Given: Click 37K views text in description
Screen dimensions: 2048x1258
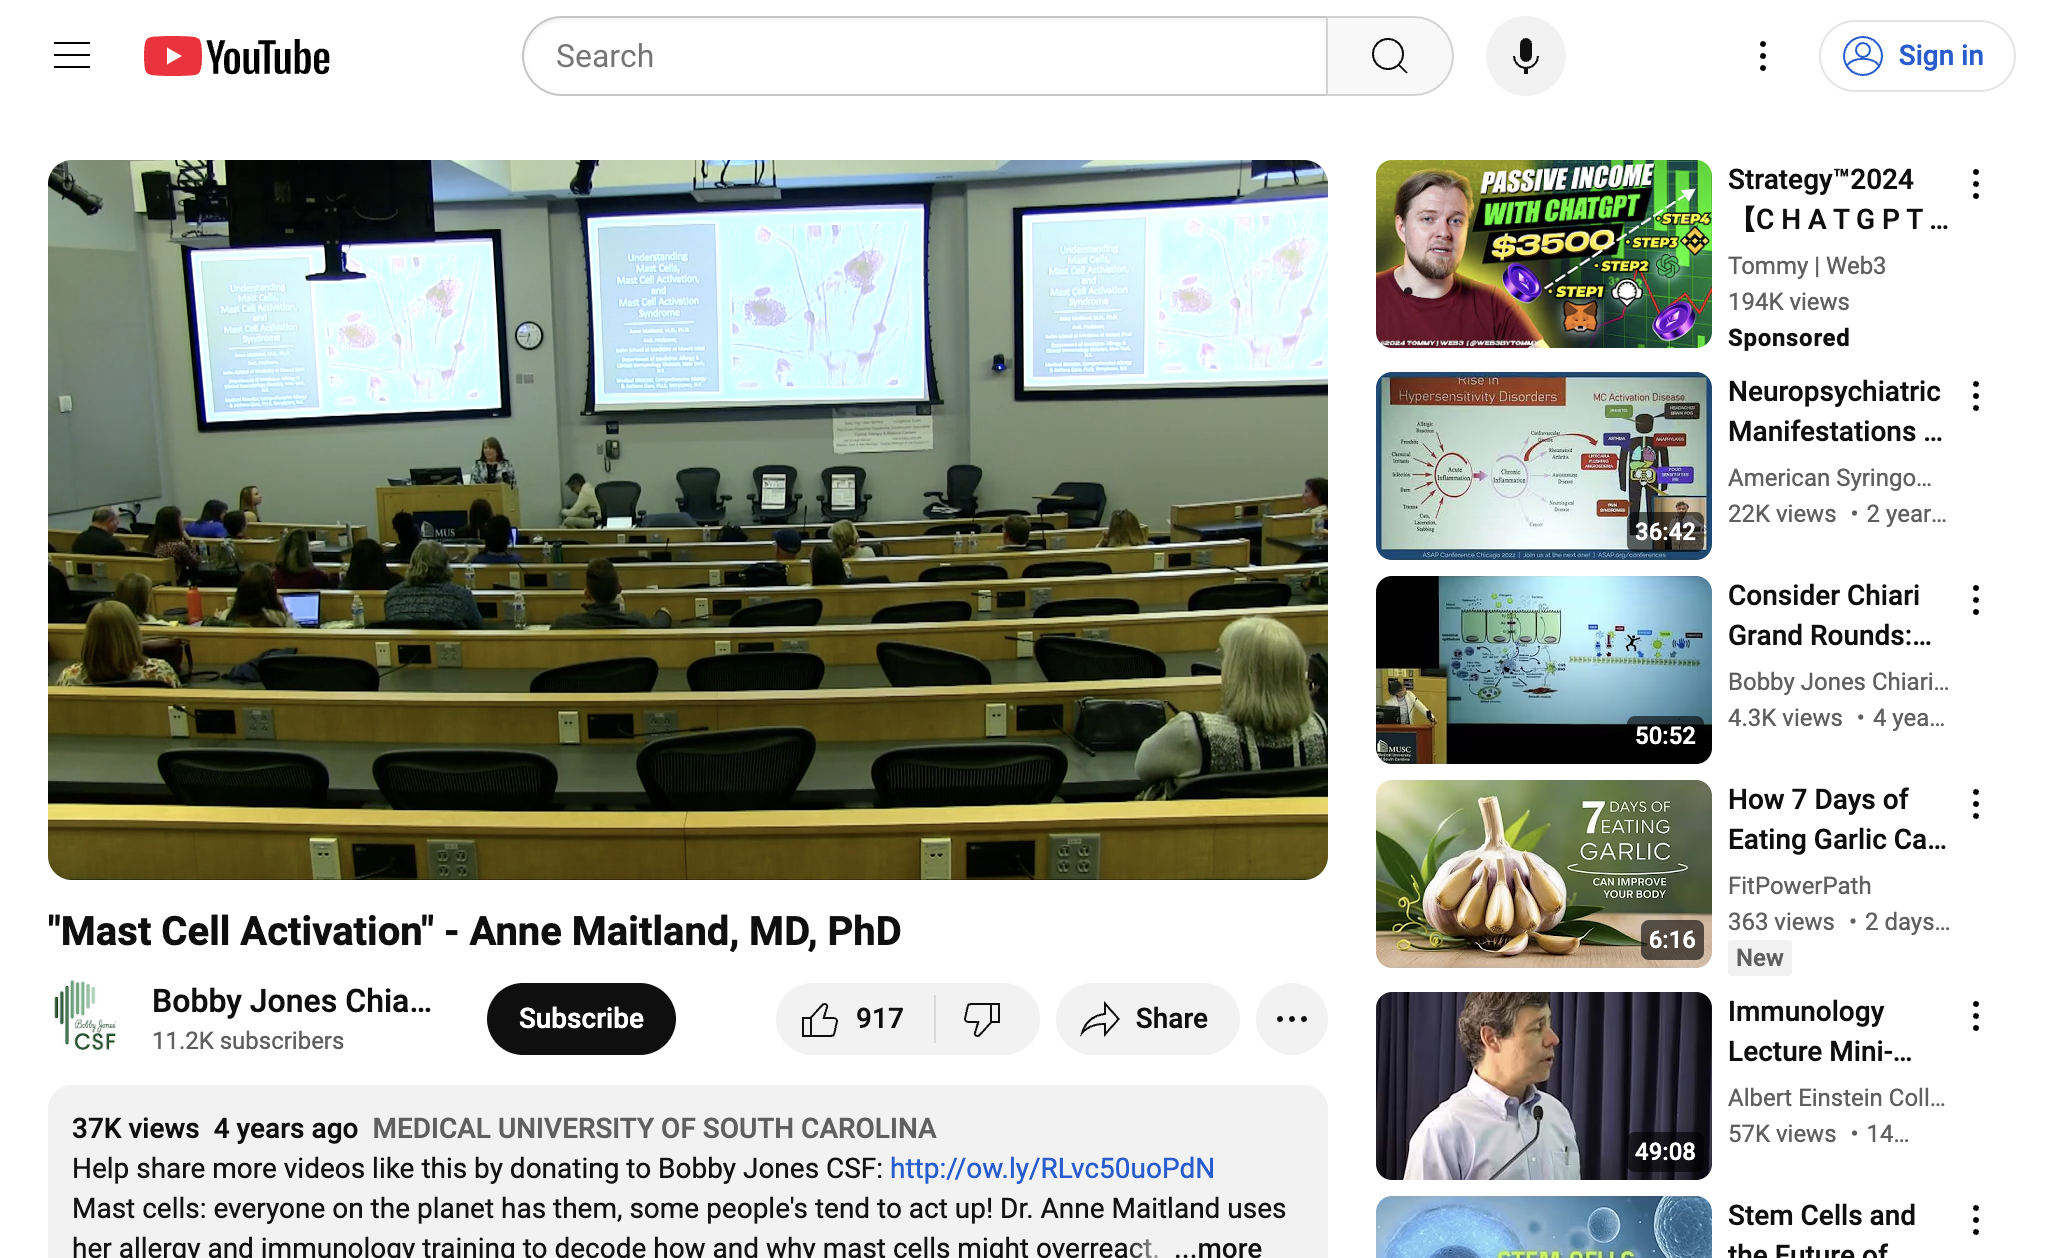Looking at the screenshot, I should (136, 1128).
